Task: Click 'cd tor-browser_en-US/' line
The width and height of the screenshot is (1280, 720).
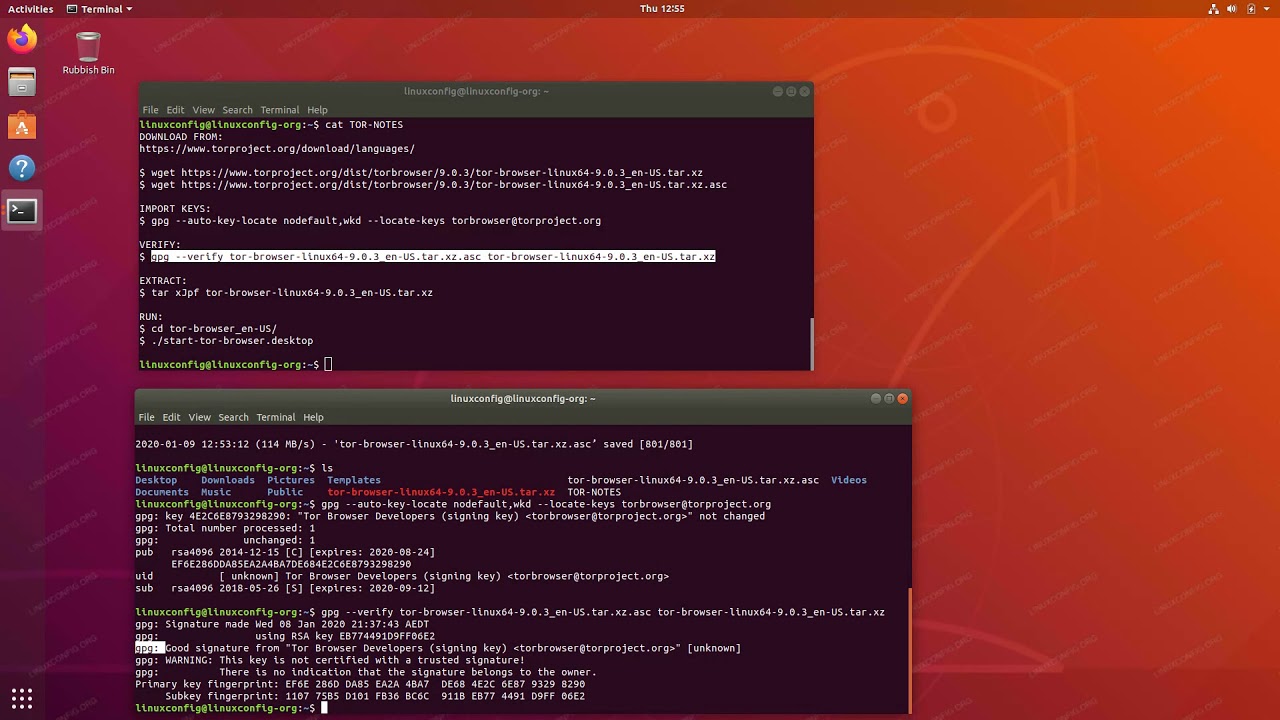Action: [x=214, y=329]
